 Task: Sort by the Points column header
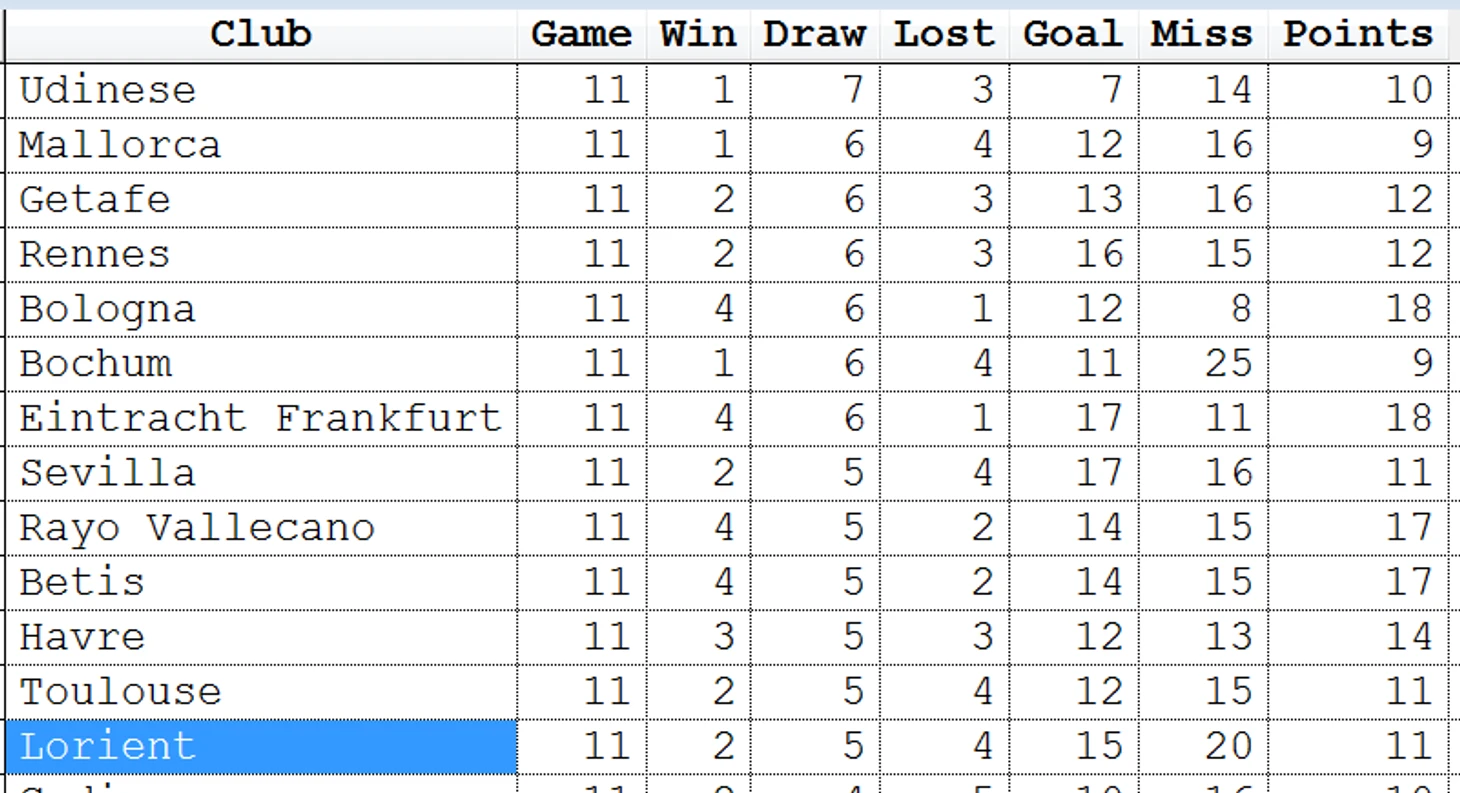tap(1358, 35)
